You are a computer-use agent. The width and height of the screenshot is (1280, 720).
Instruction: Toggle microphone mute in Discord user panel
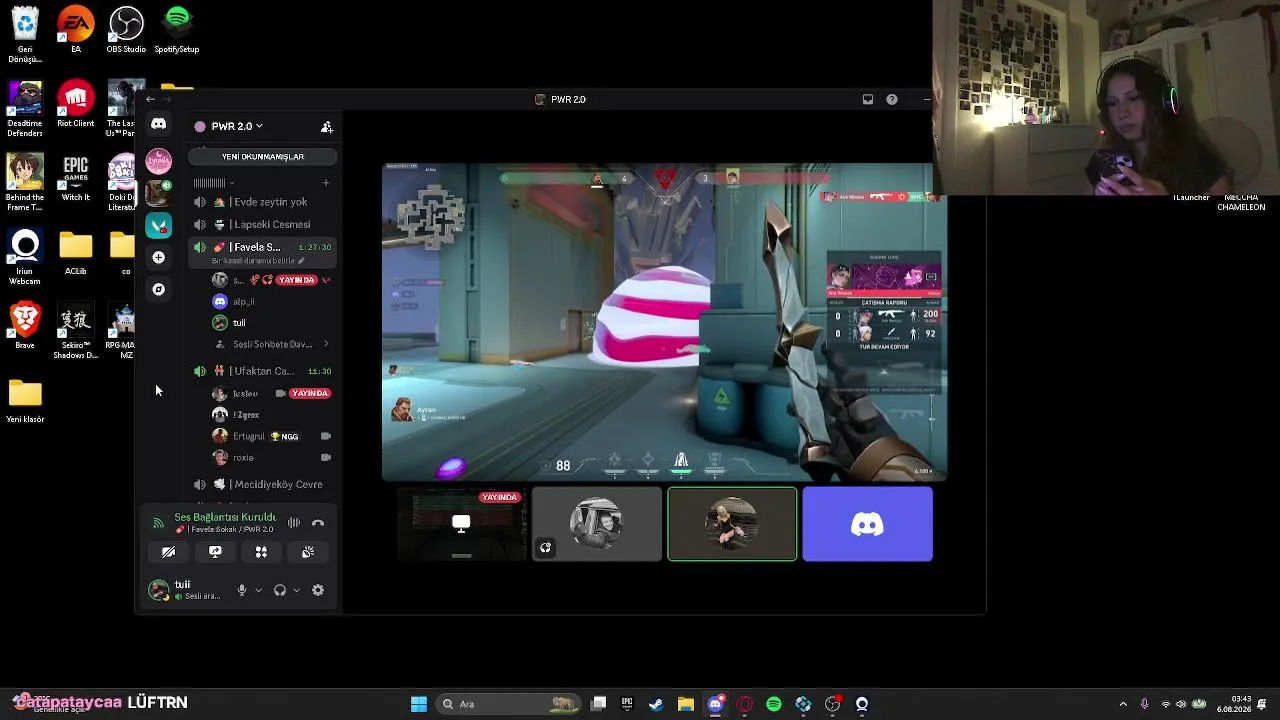[241, 590]
